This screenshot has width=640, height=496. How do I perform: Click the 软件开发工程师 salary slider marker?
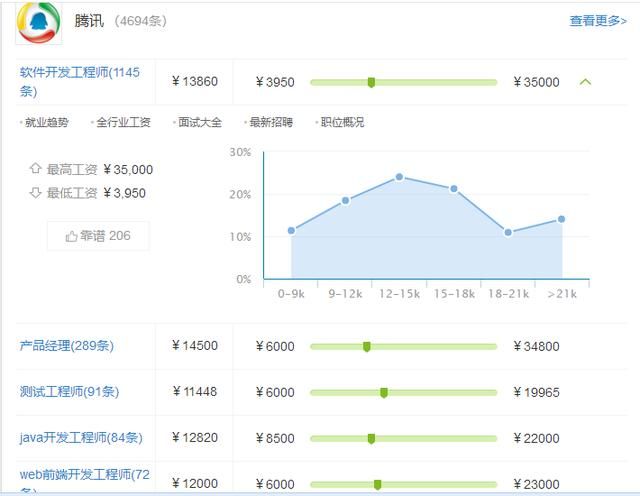click(371, 82)
